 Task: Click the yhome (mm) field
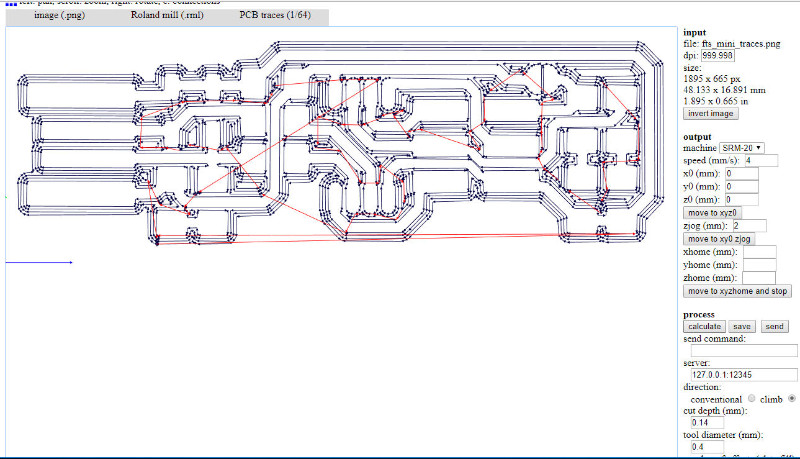point(759,265)
